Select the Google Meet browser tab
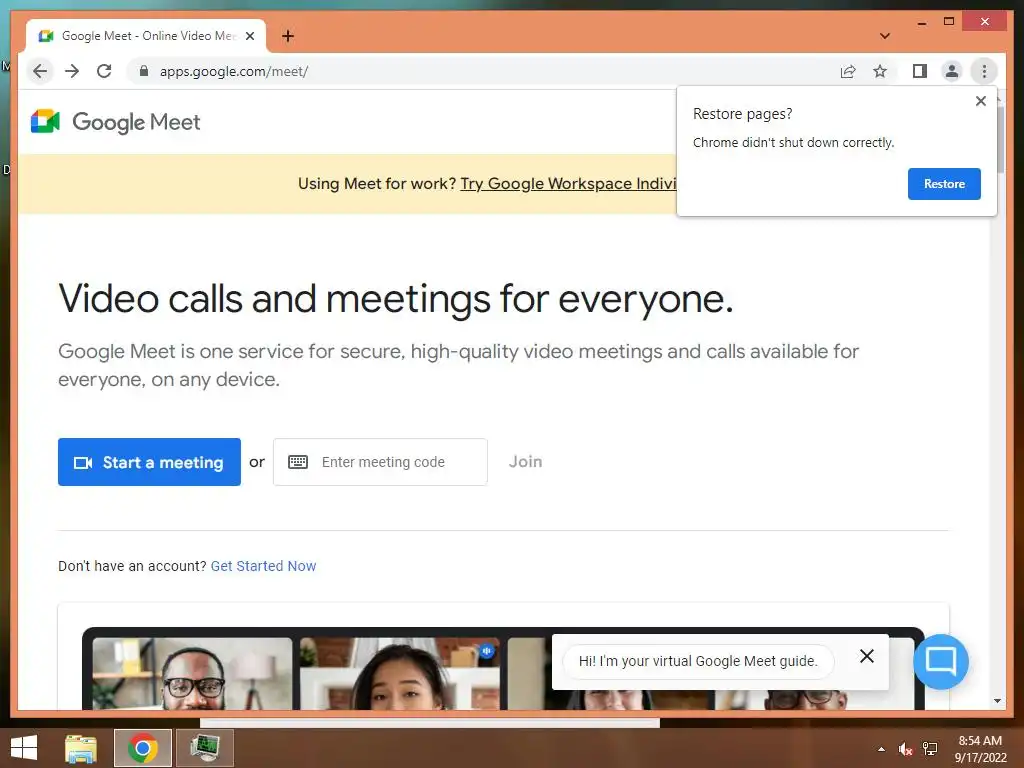 [146, 36]
